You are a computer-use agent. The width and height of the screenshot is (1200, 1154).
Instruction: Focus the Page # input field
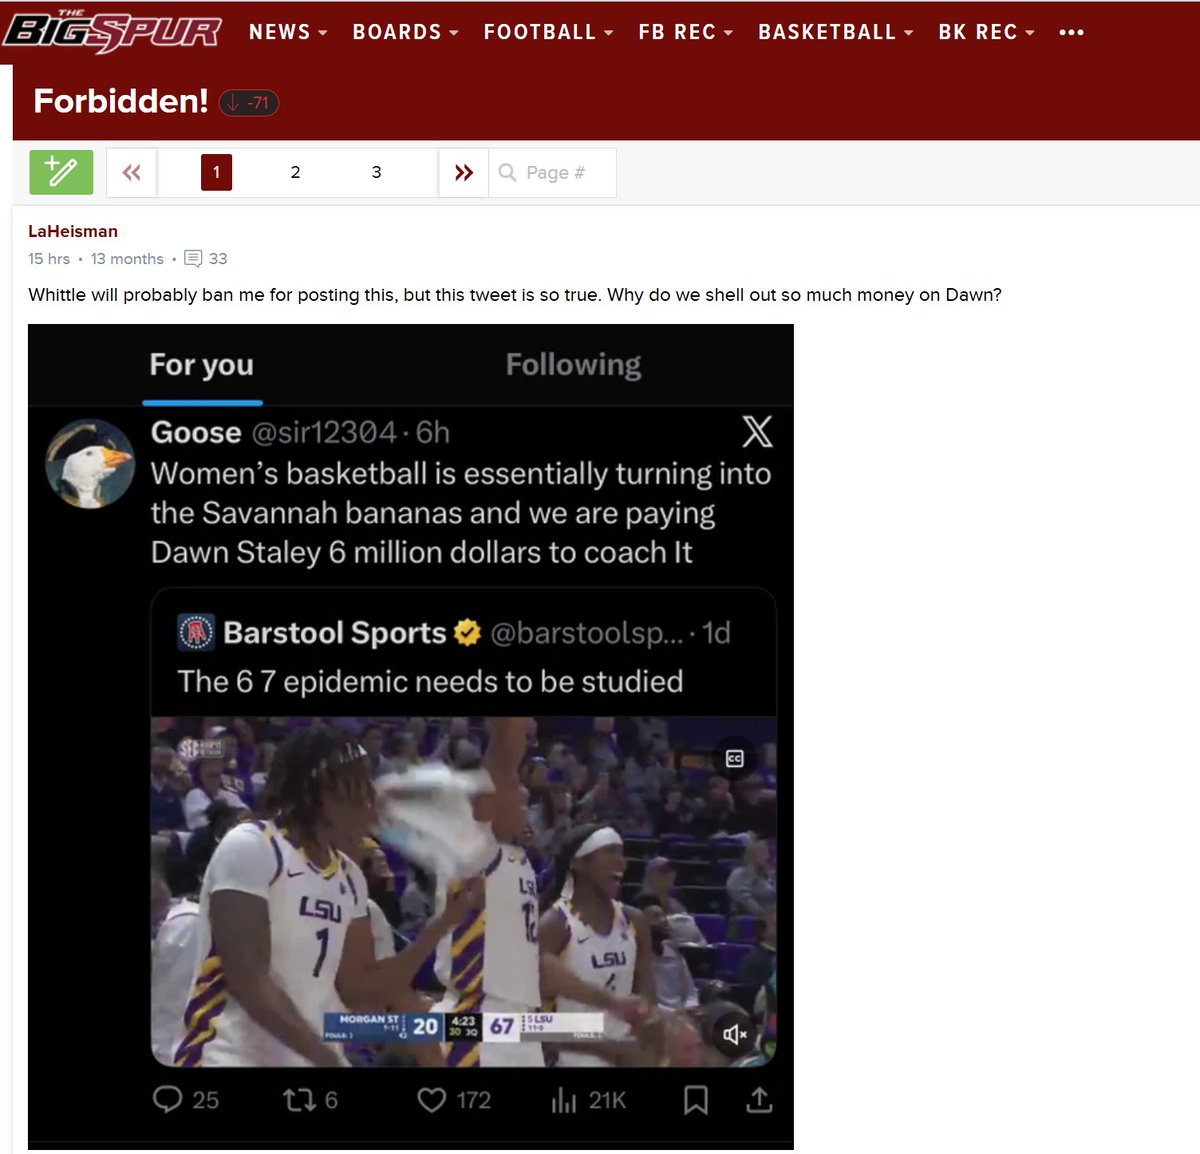[x=552, y=172]
